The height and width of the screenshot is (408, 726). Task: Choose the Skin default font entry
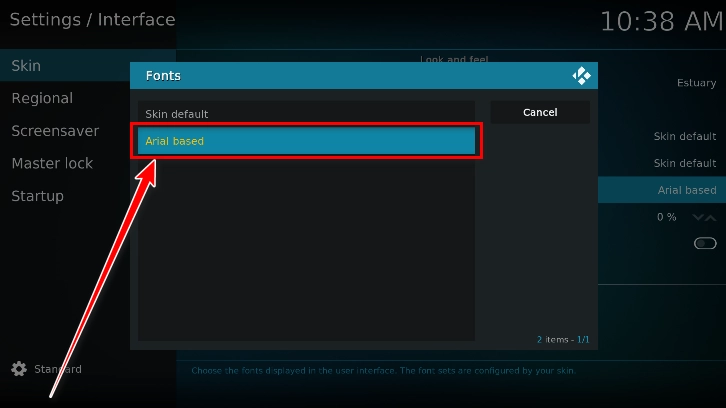click(306, 114)
